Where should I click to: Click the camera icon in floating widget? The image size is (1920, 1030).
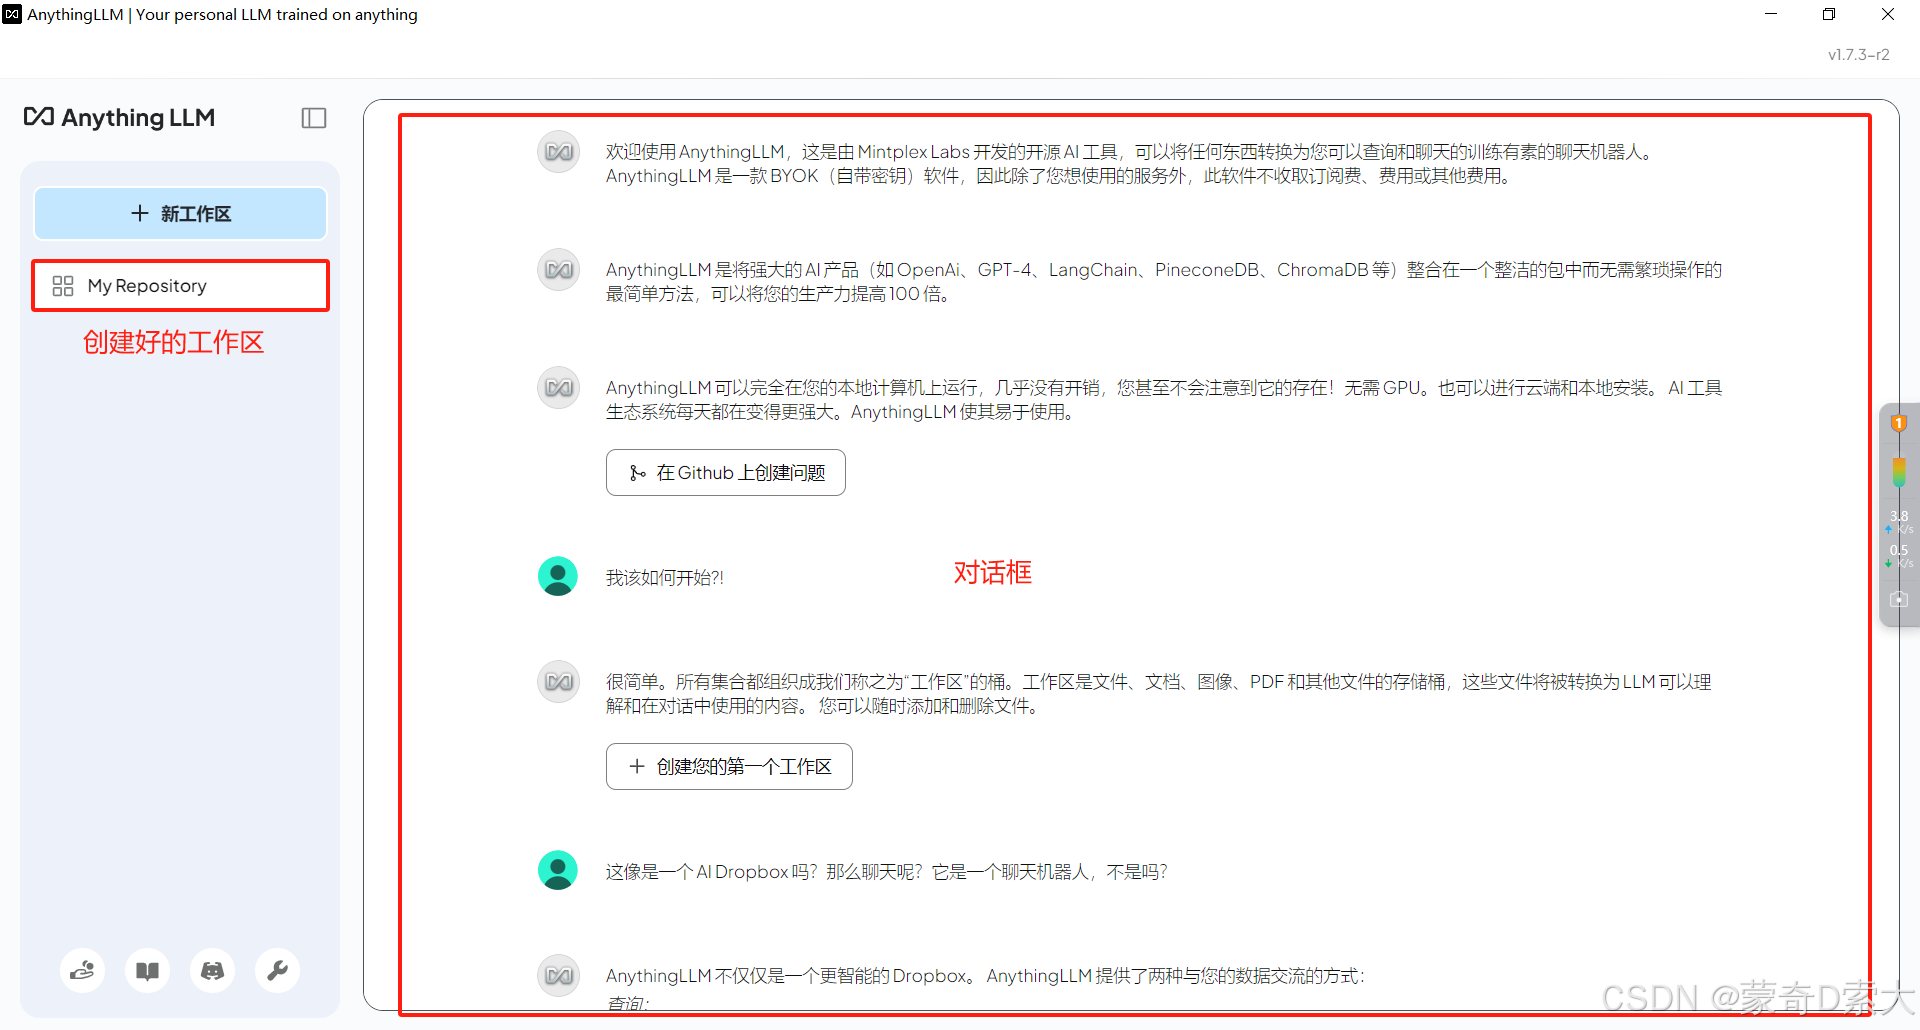coord(1898,599)
